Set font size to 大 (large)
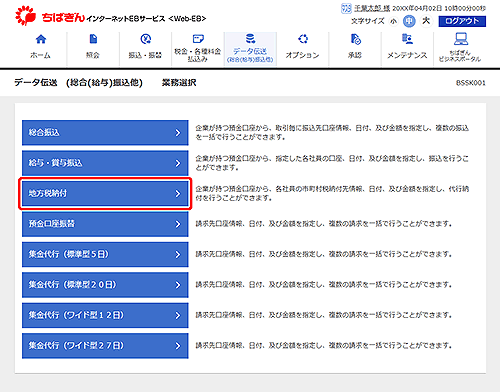 (426, 21)
